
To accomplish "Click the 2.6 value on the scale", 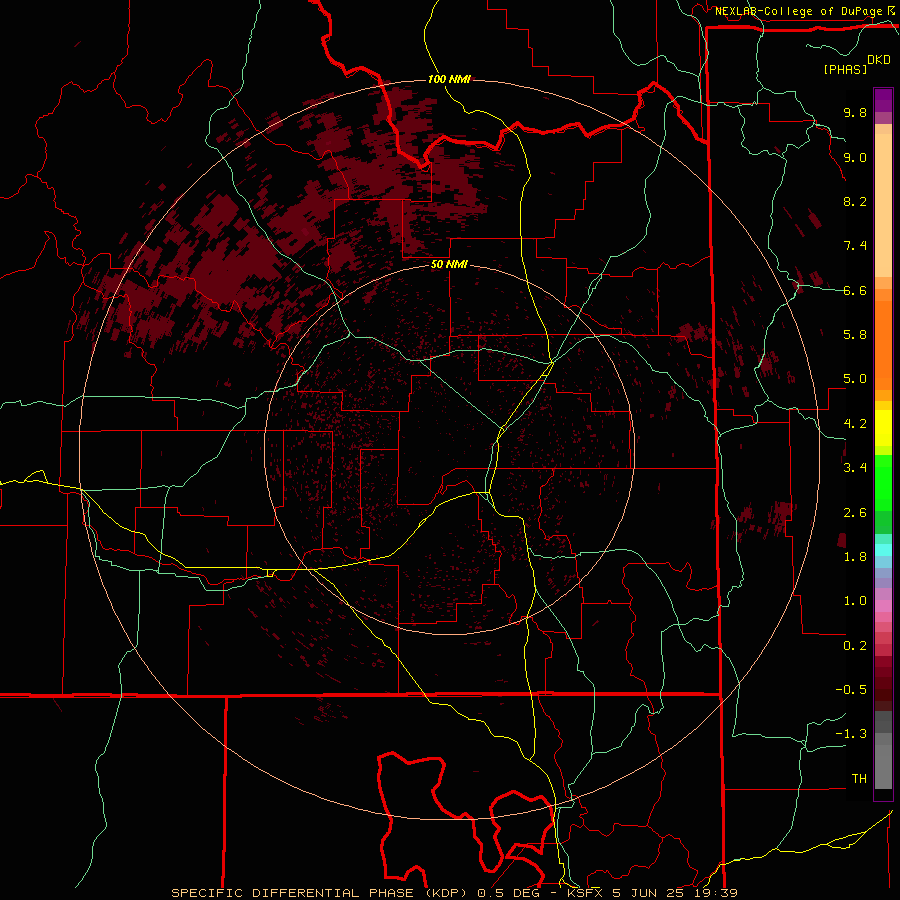I will coord(855,513).
